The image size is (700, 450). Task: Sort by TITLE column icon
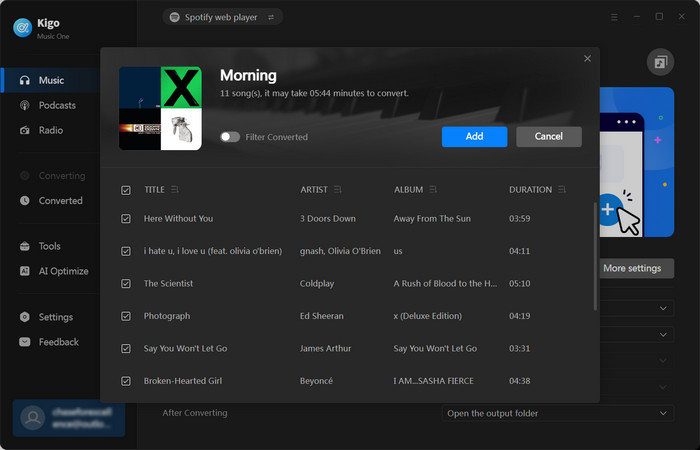tap(175, 190)
